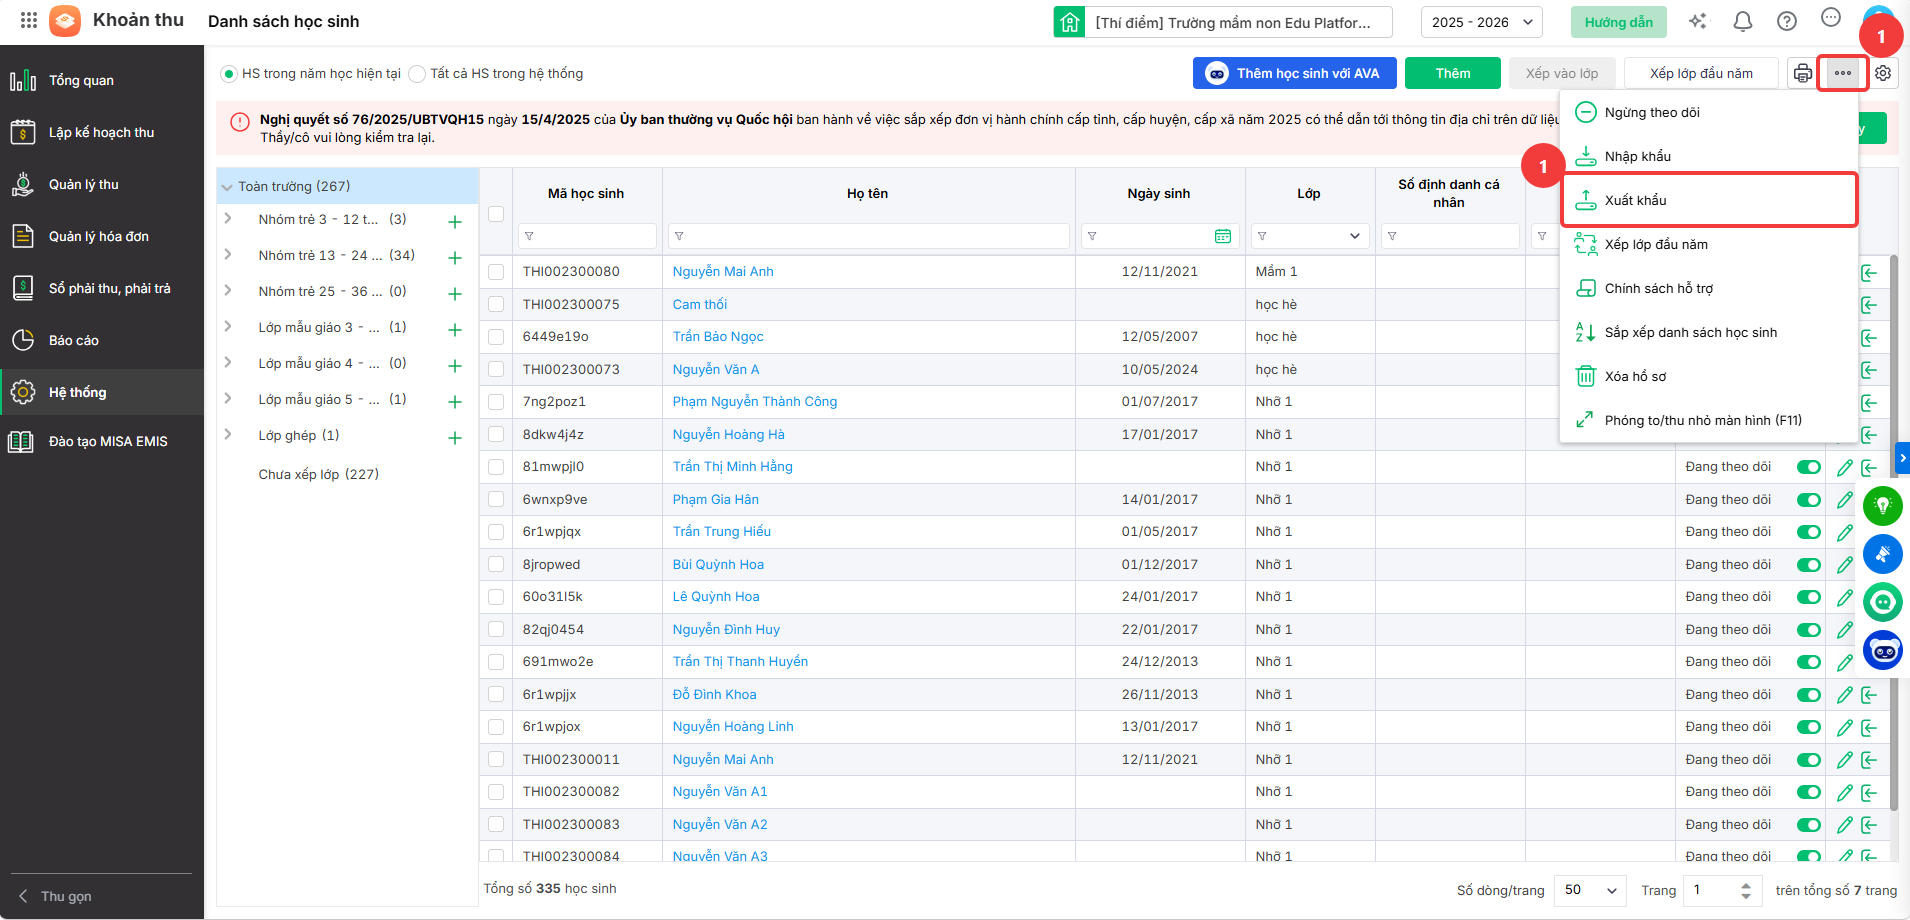Click the green Thêm button

click(x=1453, y=73)
